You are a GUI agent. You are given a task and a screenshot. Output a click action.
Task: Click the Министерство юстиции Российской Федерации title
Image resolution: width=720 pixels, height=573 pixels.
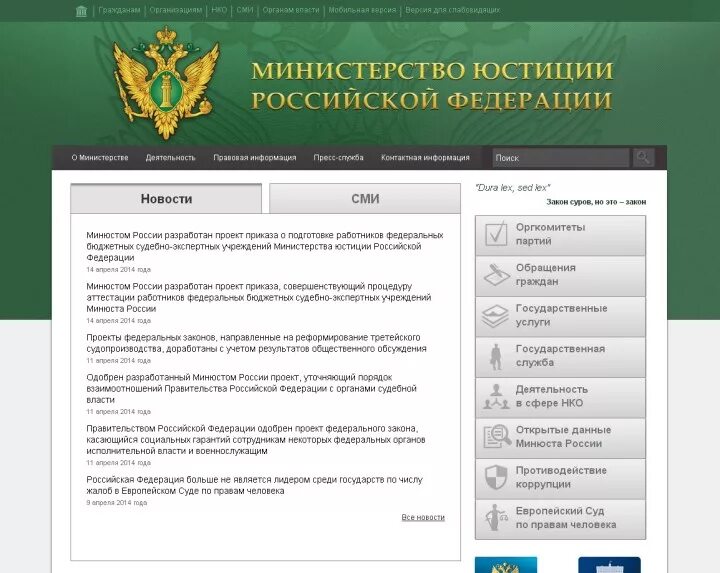432,86
